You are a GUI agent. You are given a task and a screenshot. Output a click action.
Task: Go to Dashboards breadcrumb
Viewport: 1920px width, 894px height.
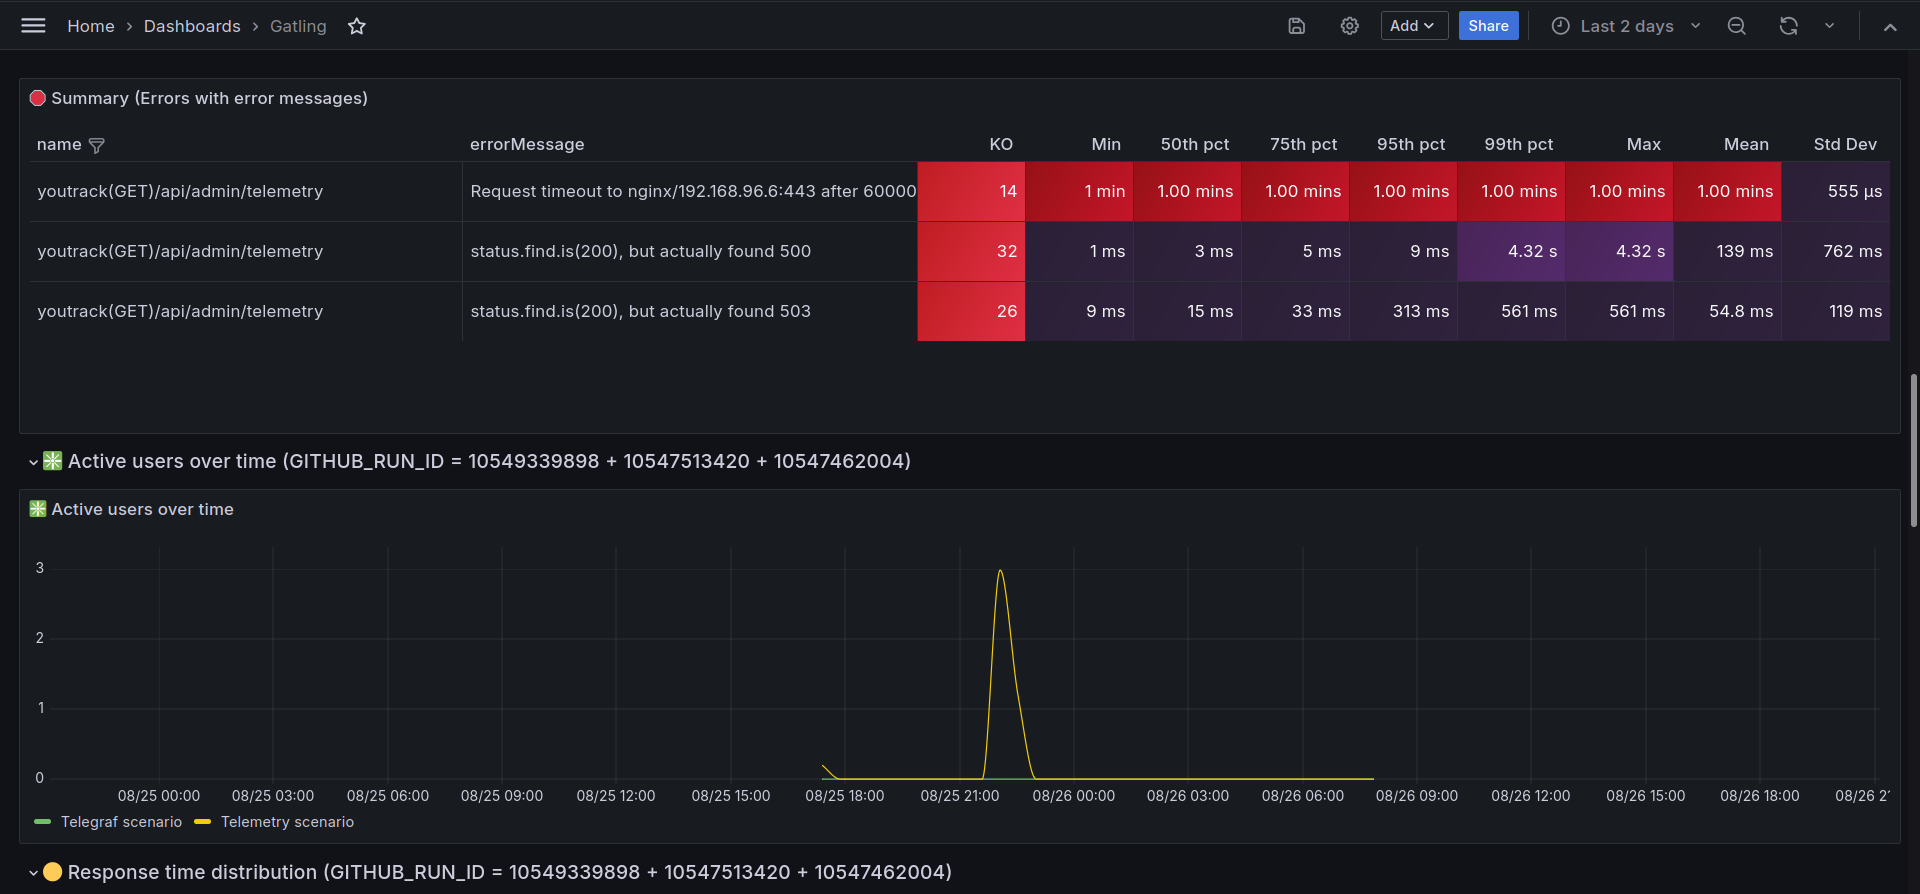[192, 26]
